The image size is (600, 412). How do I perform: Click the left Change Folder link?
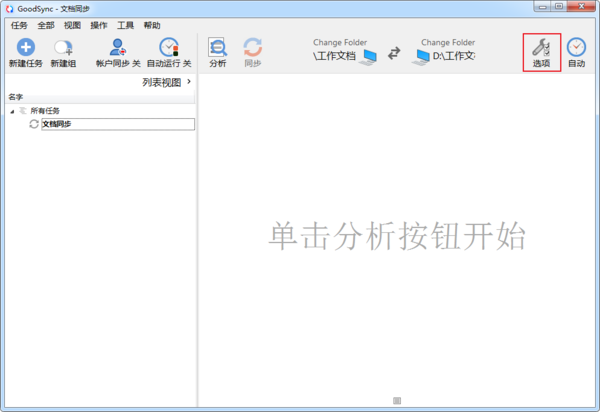pos(340,43)
